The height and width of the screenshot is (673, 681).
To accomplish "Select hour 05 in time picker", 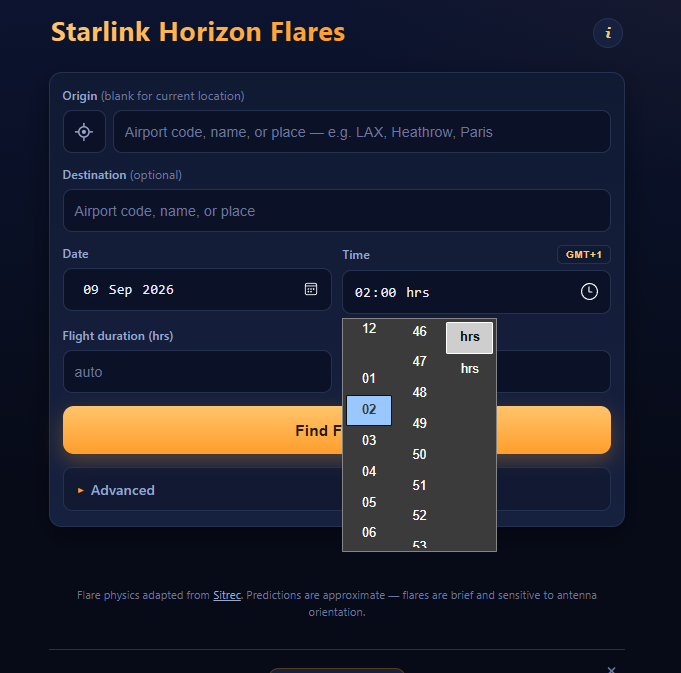I will [369, 502].
